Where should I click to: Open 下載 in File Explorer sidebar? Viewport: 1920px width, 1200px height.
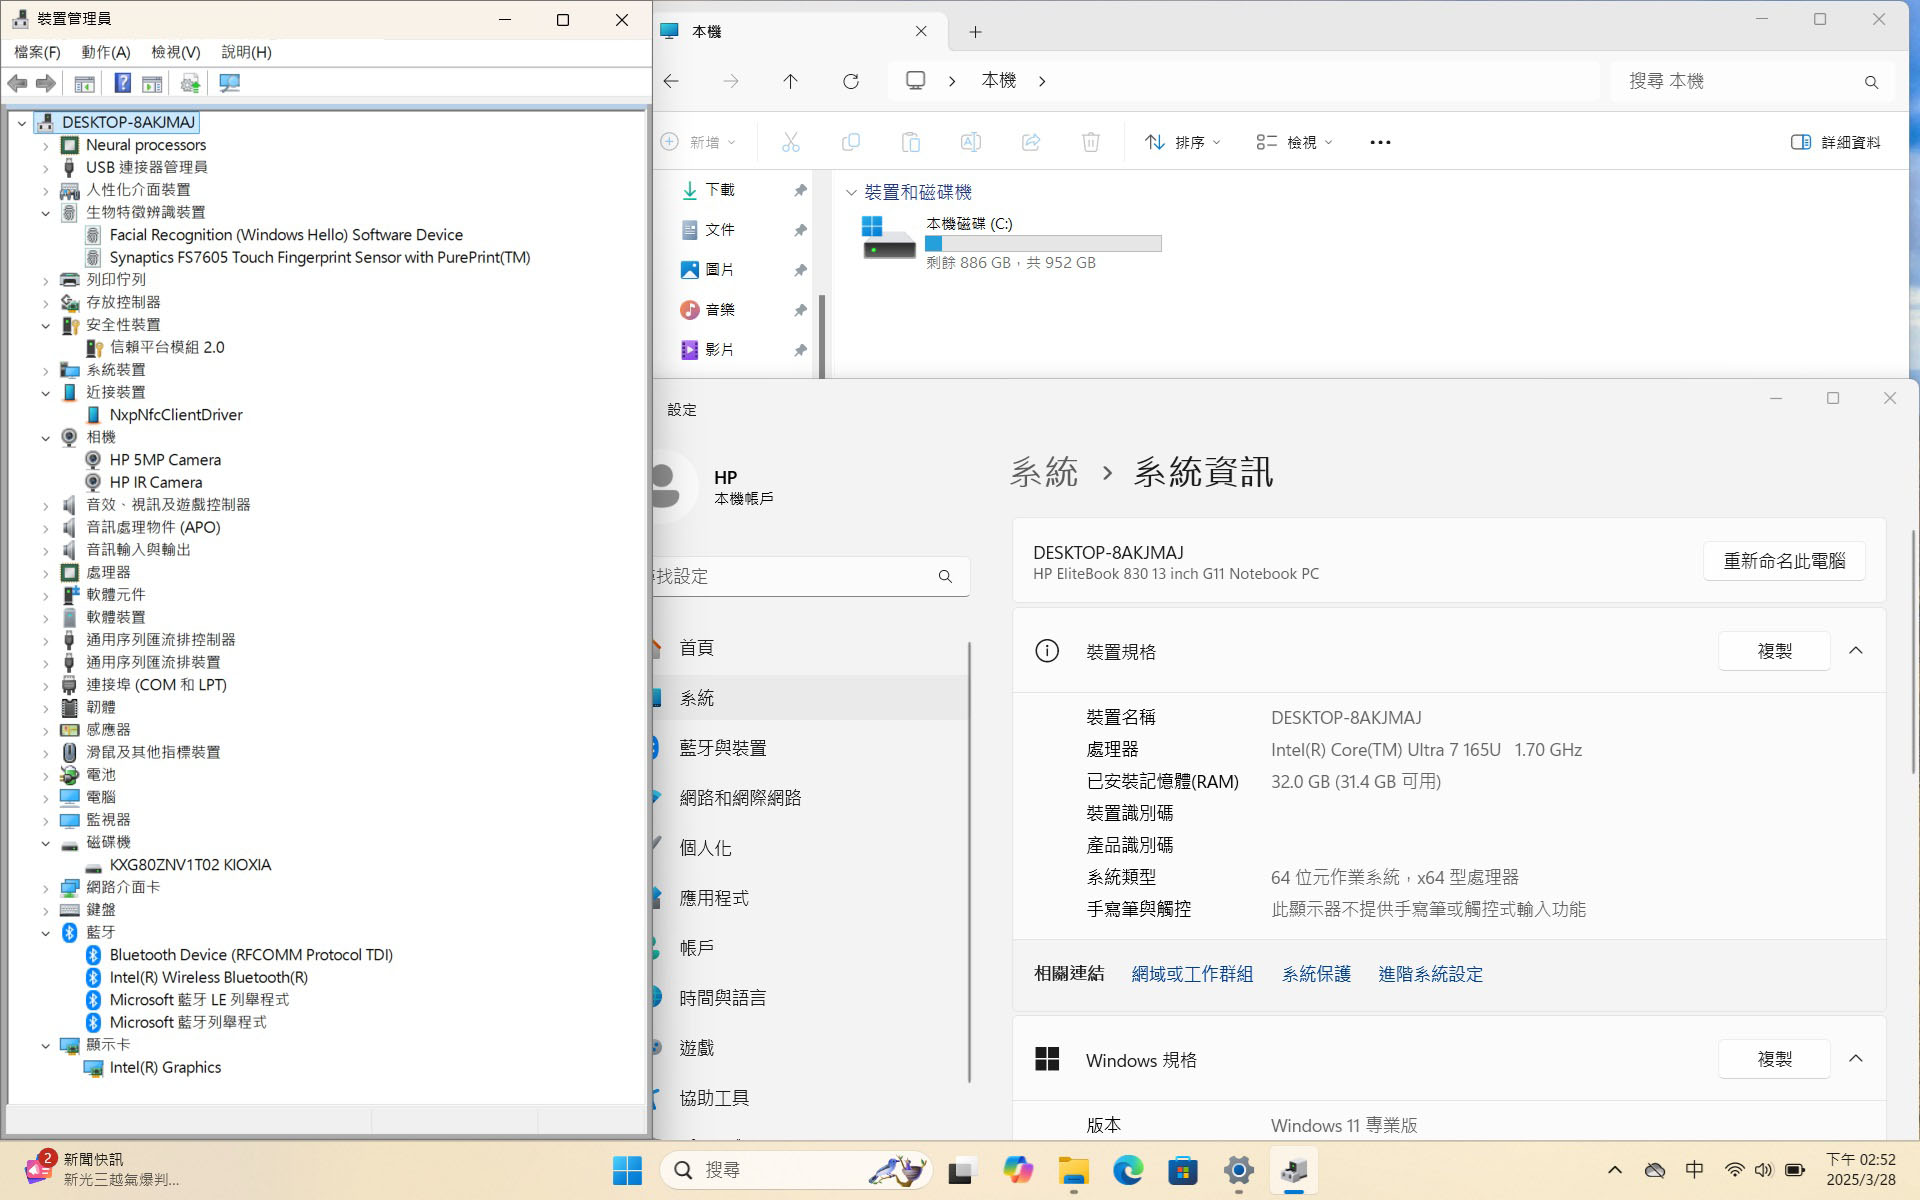click(x=720, y=190)
